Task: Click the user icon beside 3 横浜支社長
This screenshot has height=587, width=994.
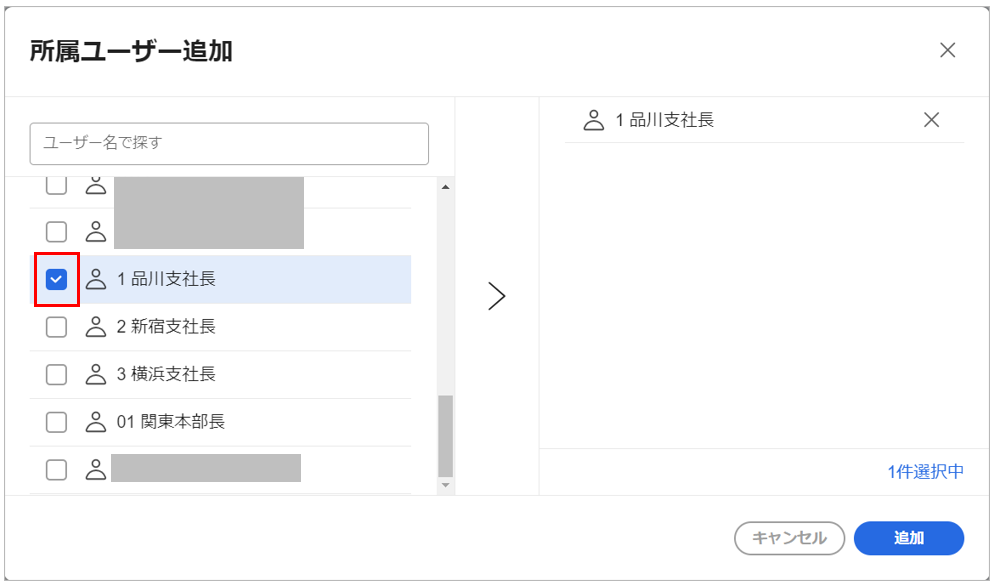Action: click(x=96, y=375)
